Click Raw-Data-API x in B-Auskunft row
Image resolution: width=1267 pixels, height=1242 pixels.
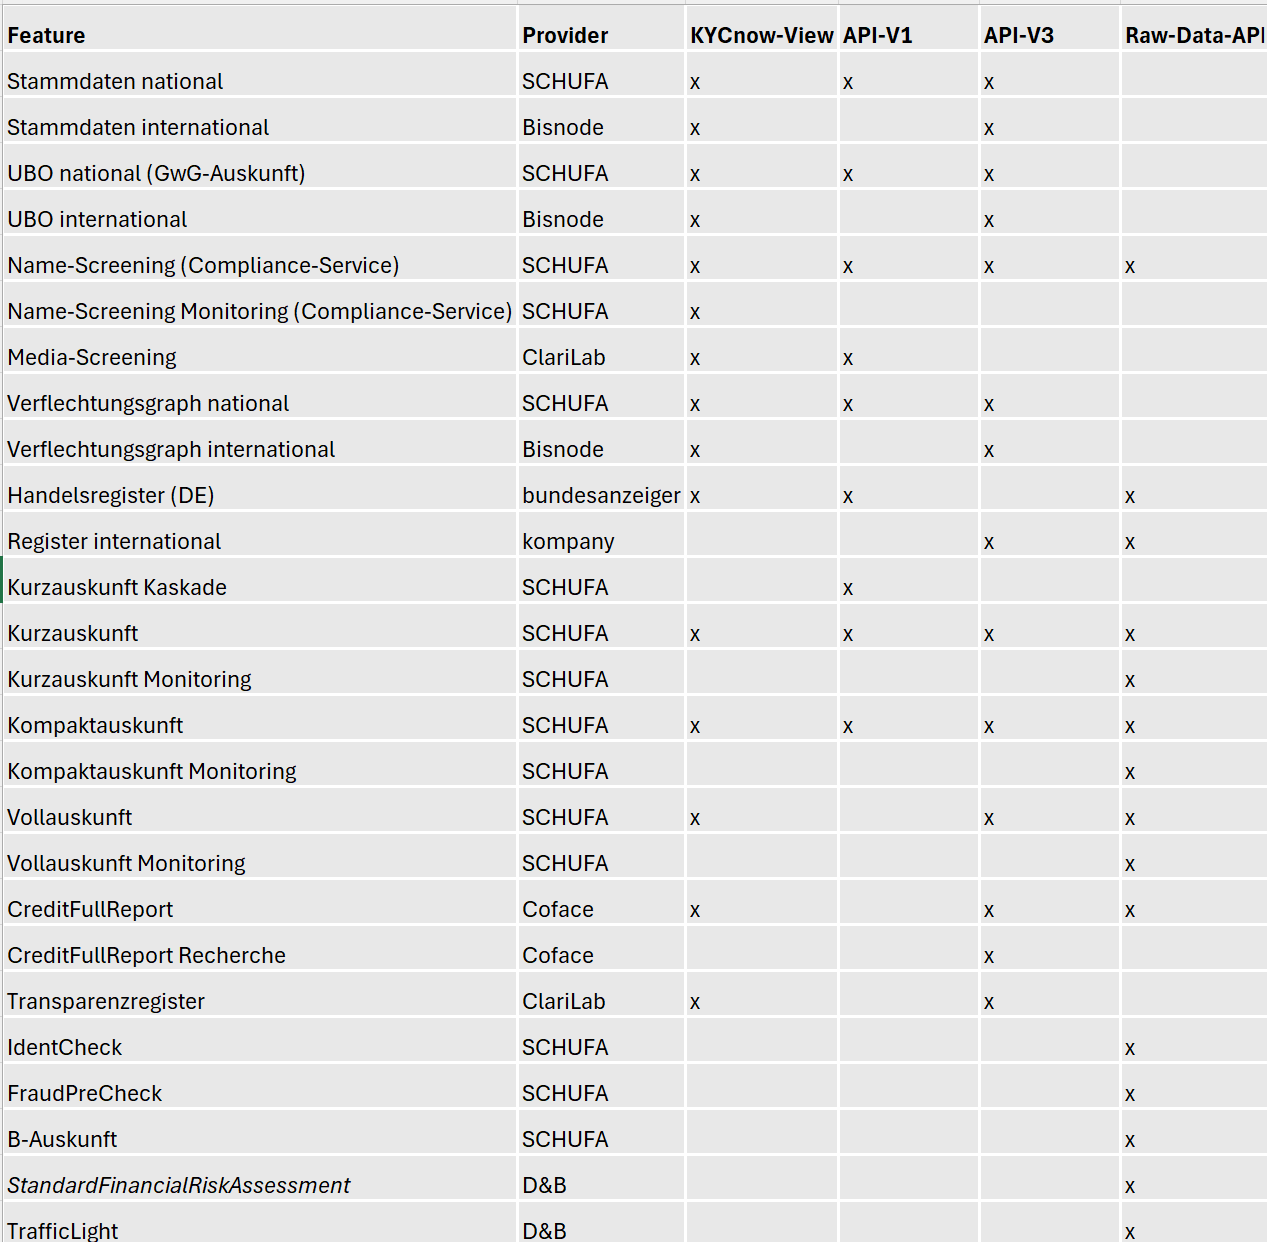click(1130, 1141)
